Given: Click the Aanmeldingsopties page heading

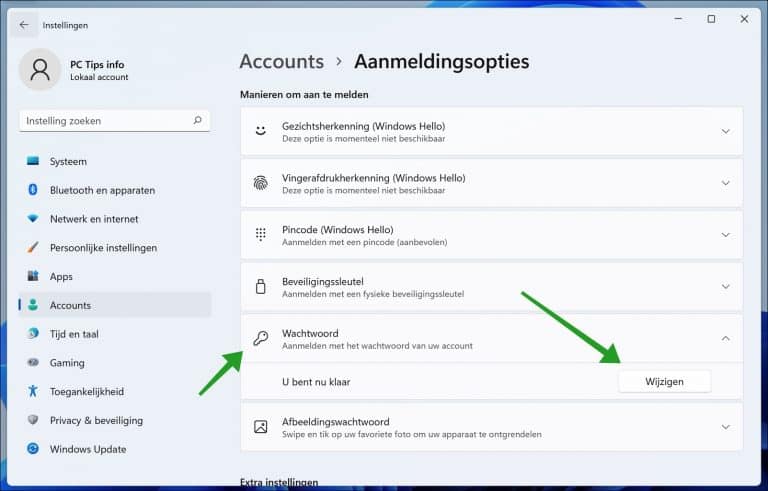Looking at the screenshot, I should (442, 62).
